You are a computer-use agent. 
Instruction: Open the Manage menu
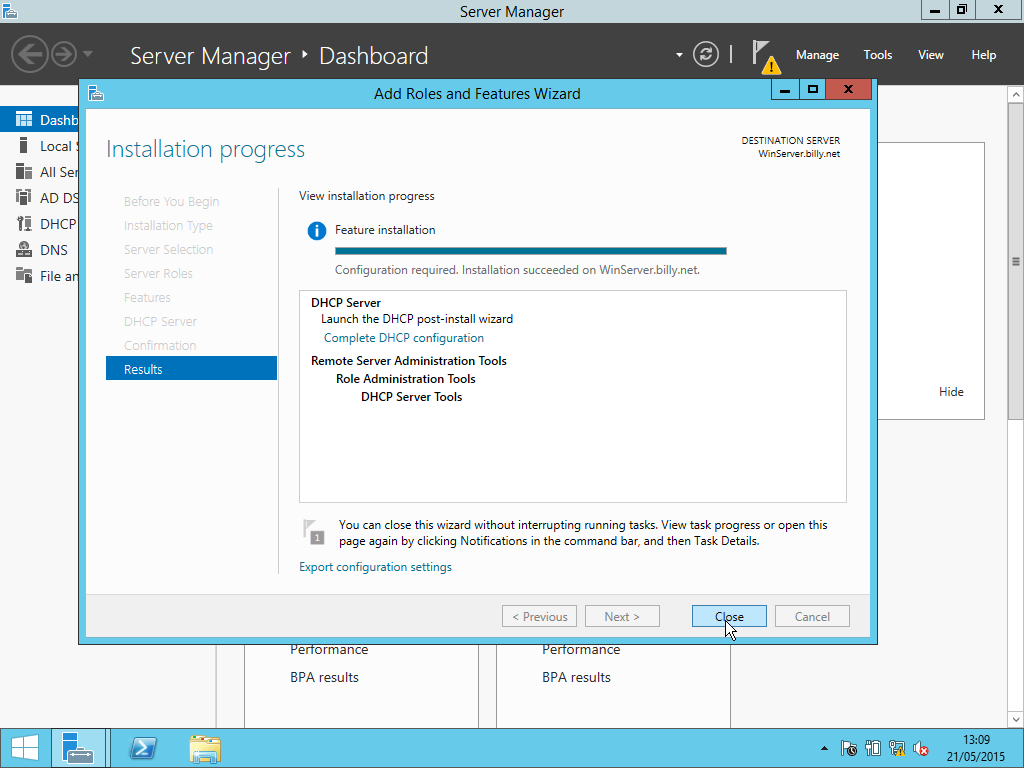(817, 55)
